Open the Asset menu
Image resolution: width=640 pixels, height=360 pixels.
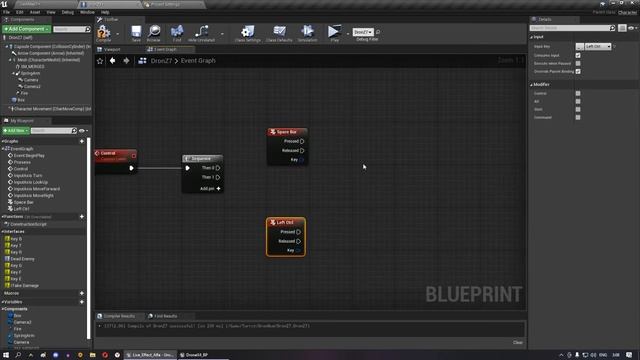[x=35, y=12]
